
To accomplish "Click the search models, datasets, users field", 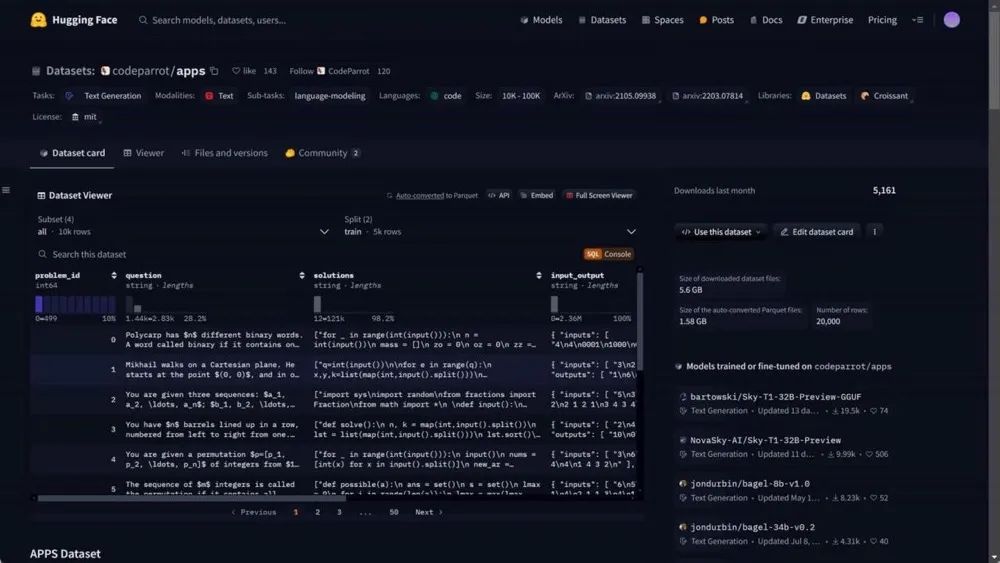I will [x=219, y=20].
